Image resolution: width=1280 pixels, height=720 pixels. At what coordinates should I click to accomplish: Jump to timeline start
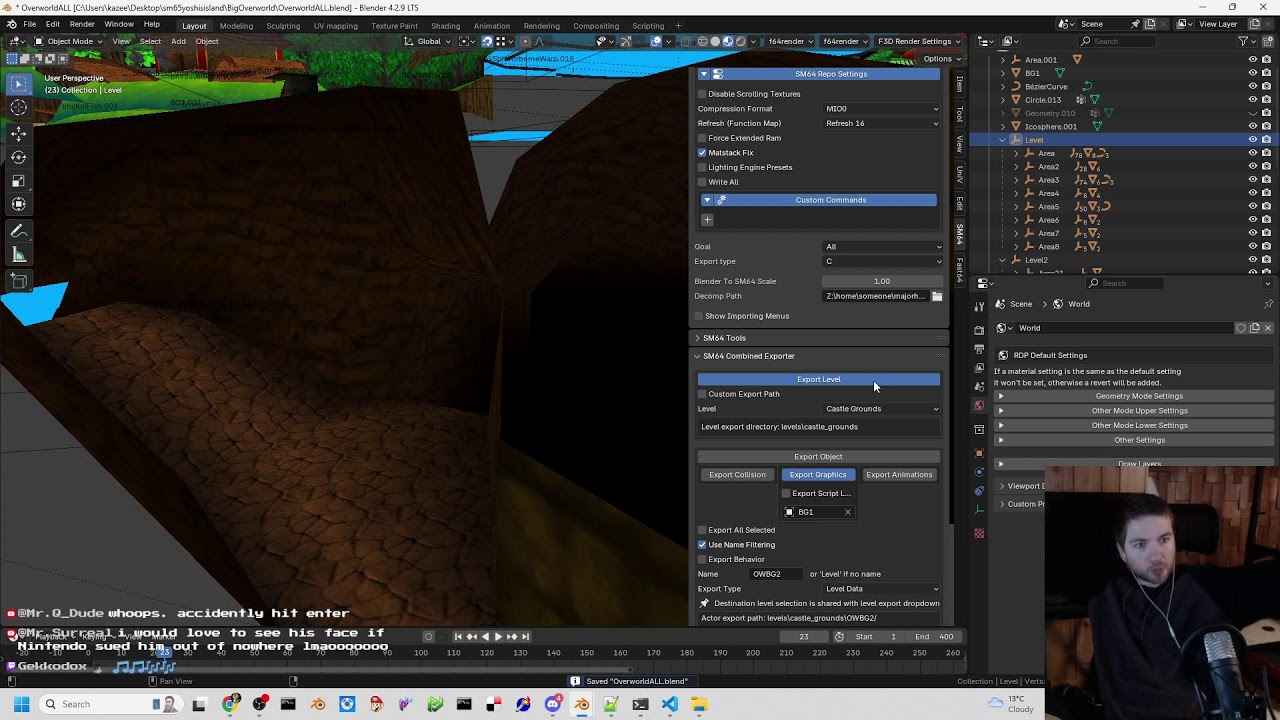coord(458,637)
